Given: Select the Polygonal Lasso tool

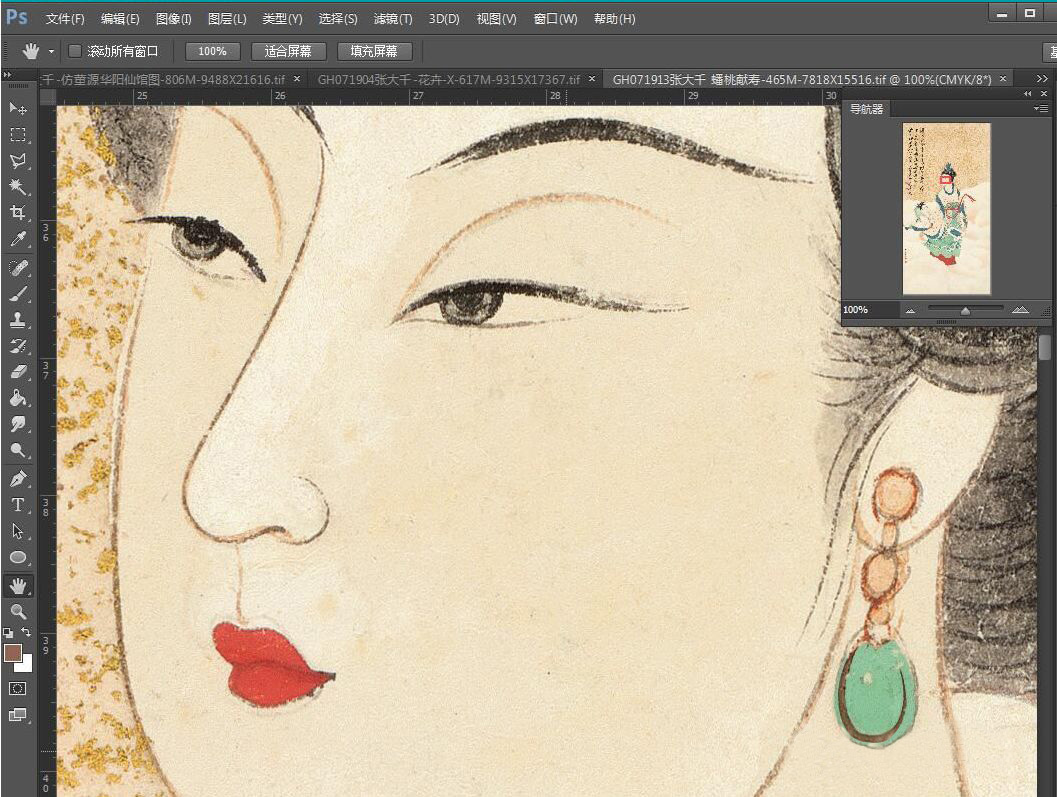Looking at the screenshot, I should pos(18,160).
